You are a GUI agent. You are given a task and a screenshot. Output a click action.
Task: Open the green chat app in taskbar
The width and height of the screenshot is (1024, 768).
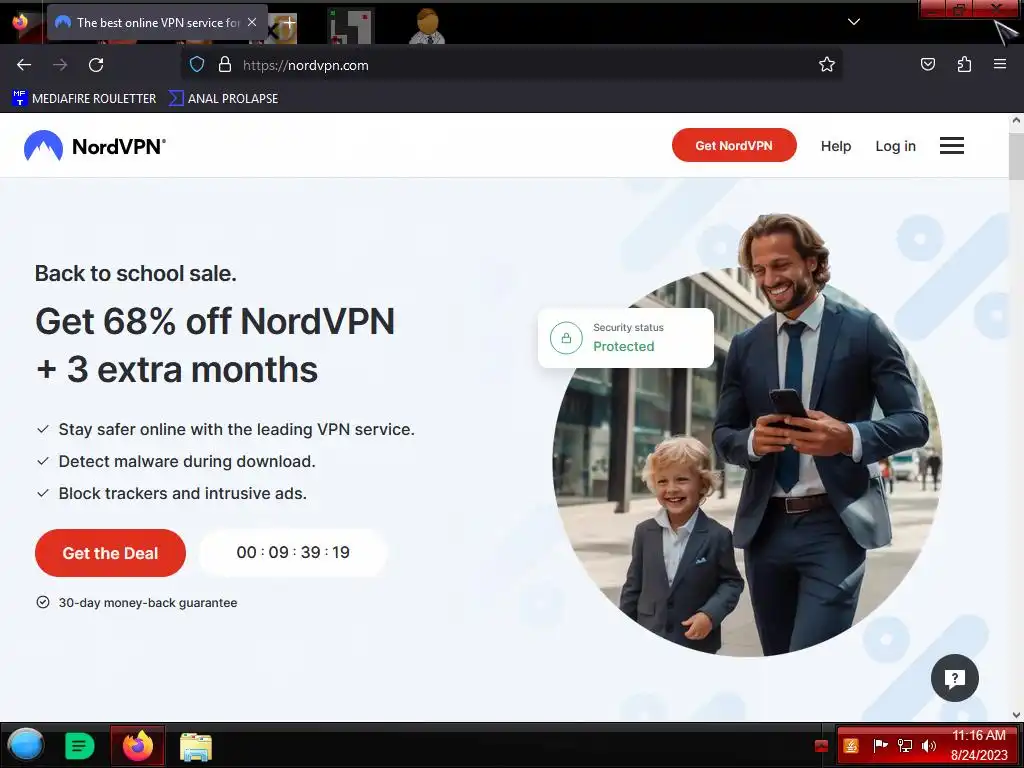coord(80,746)
